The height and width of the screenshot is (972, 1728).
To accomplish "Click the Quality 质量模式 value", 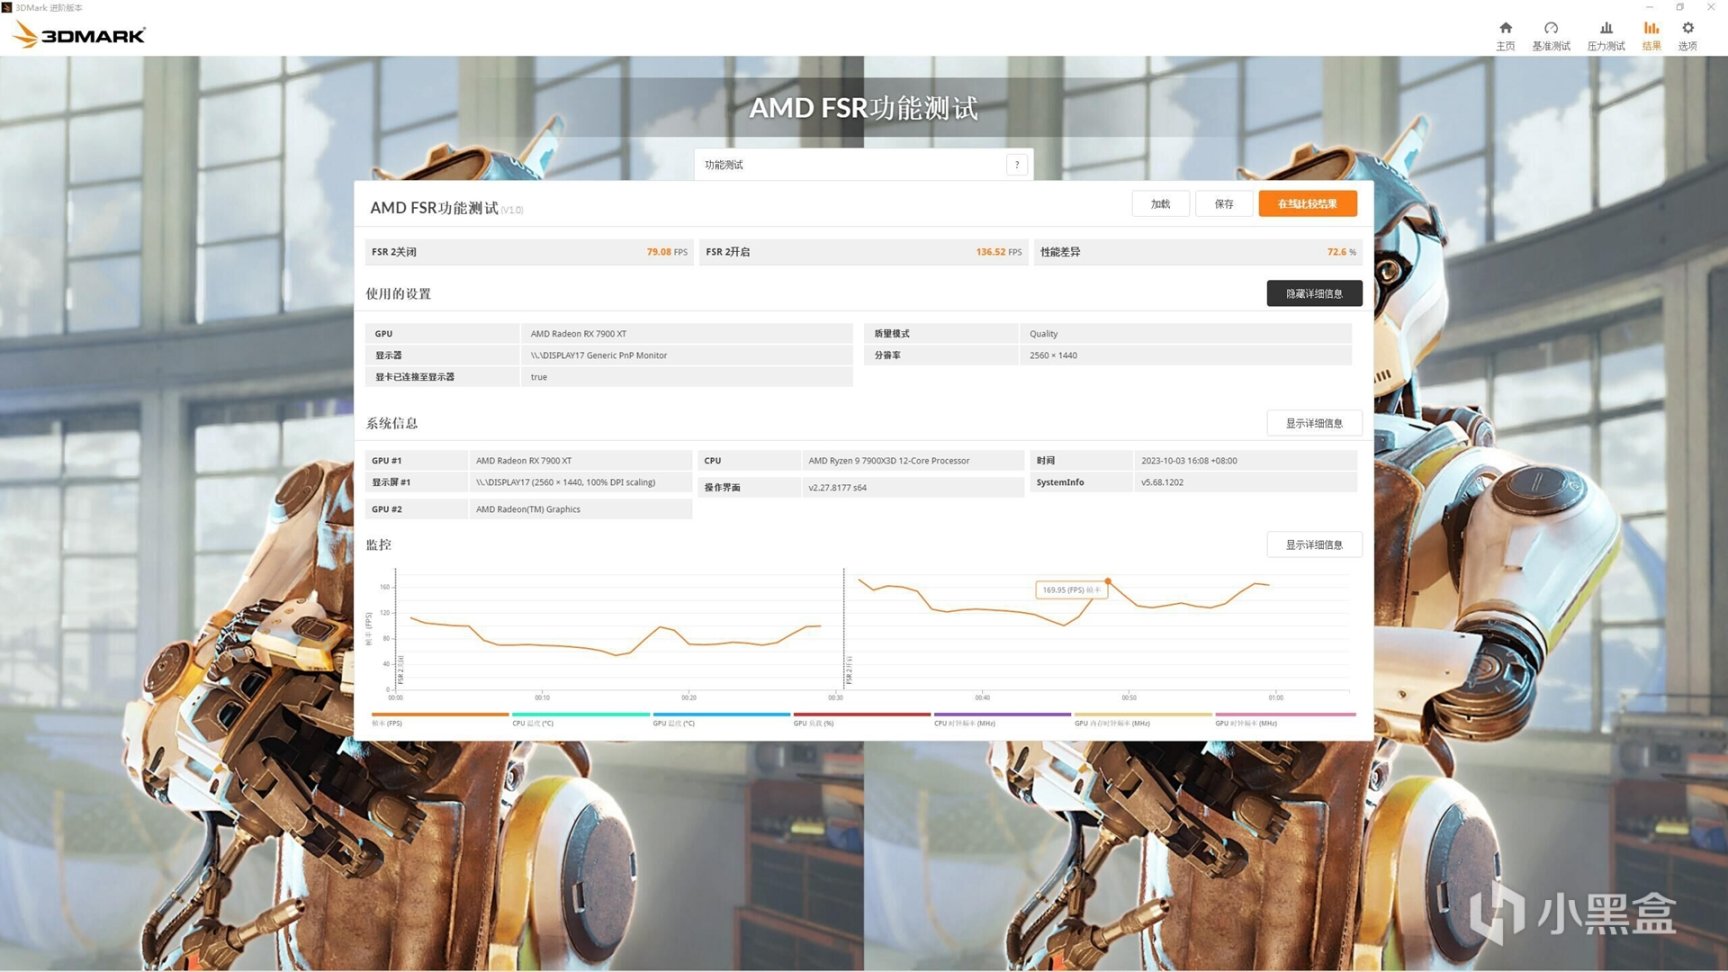I will (x=1043, y=334).
